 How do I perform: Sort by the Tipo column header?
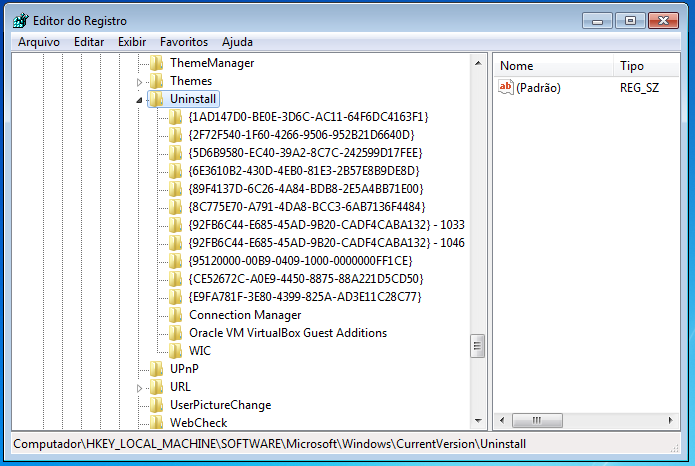tap(647, 66)
